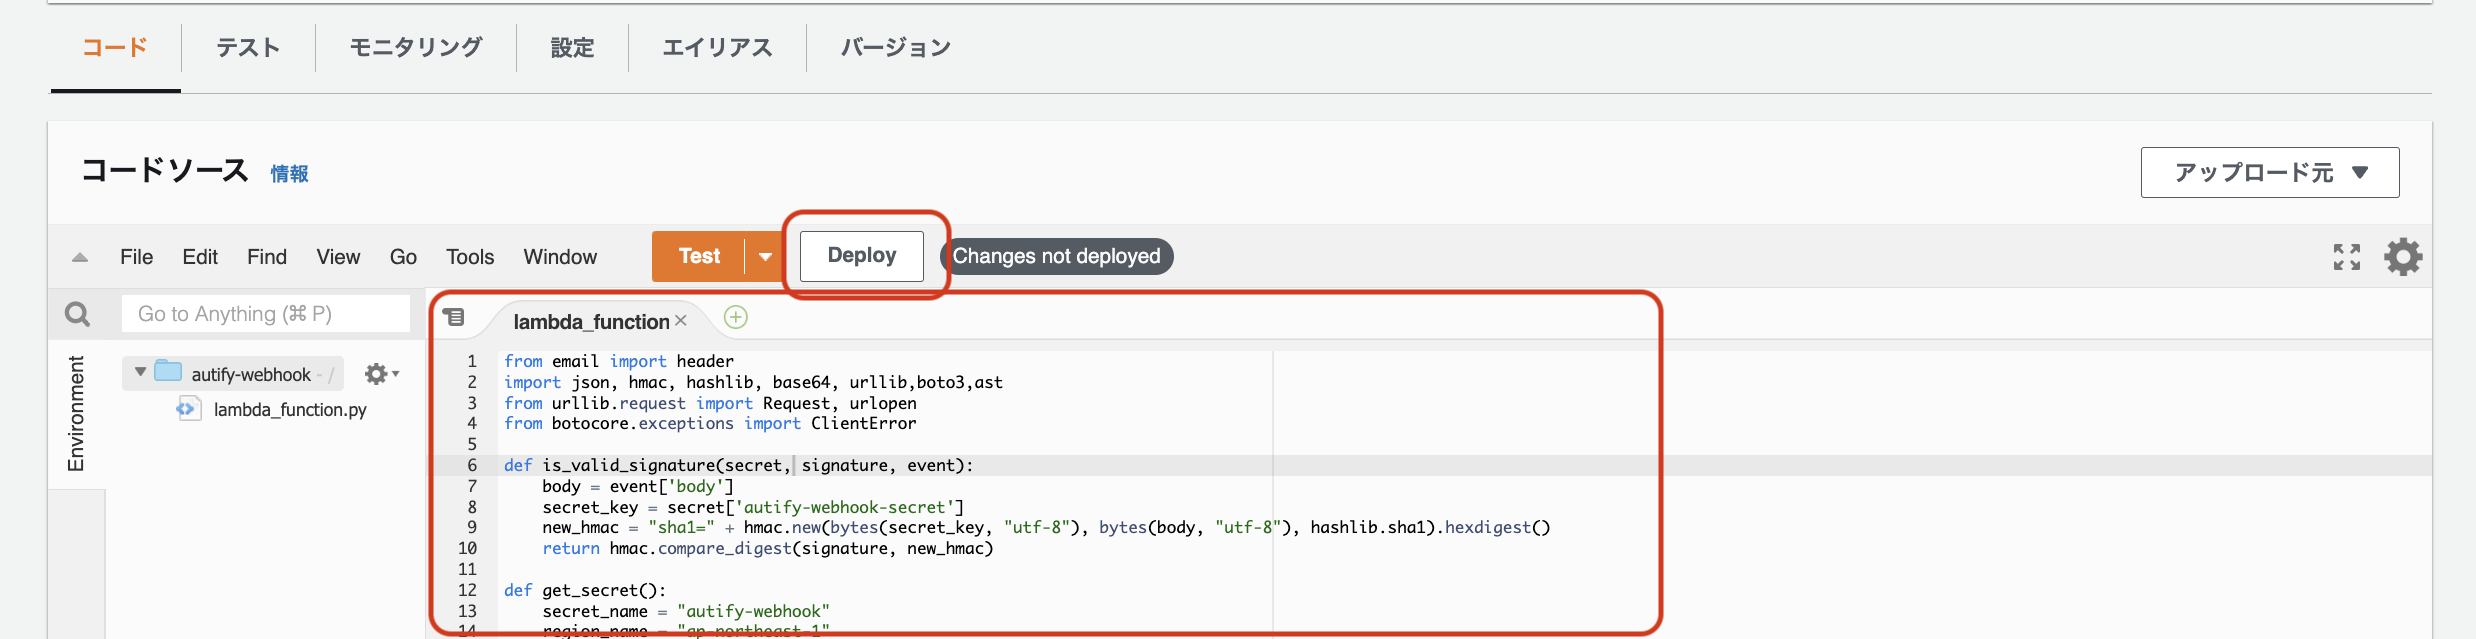Click the search magnifier icon in sidebar

77,314
